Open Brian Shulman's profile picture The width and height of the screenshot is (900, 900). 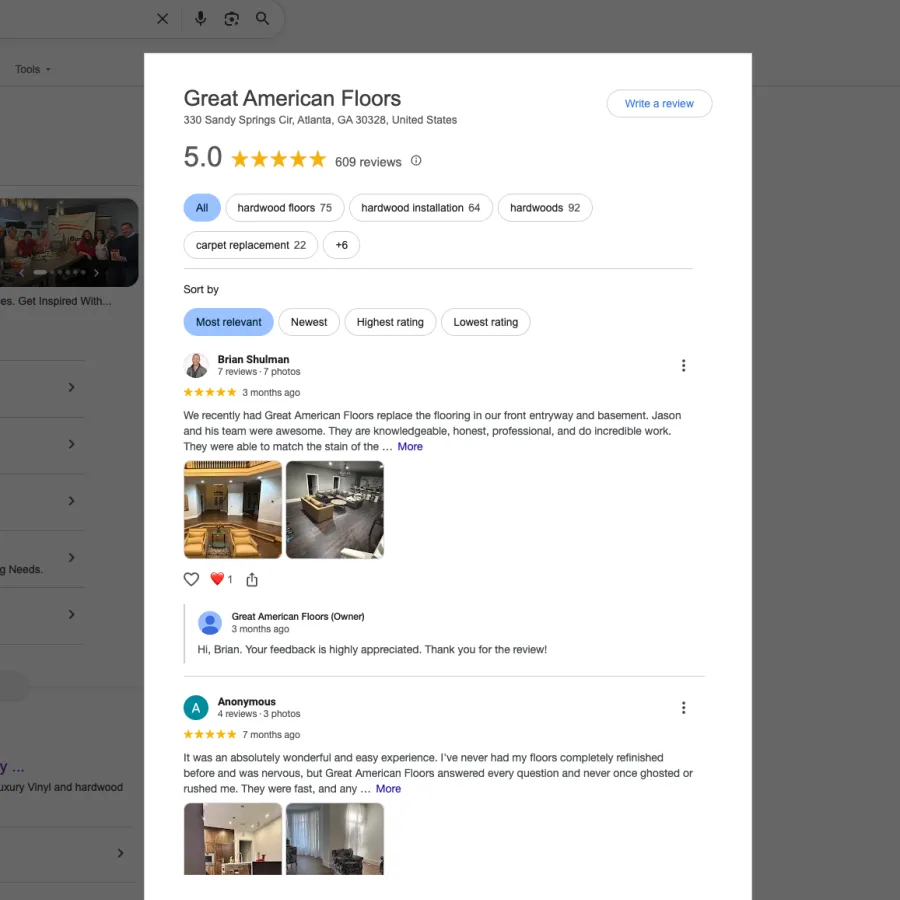click(196, 366)
